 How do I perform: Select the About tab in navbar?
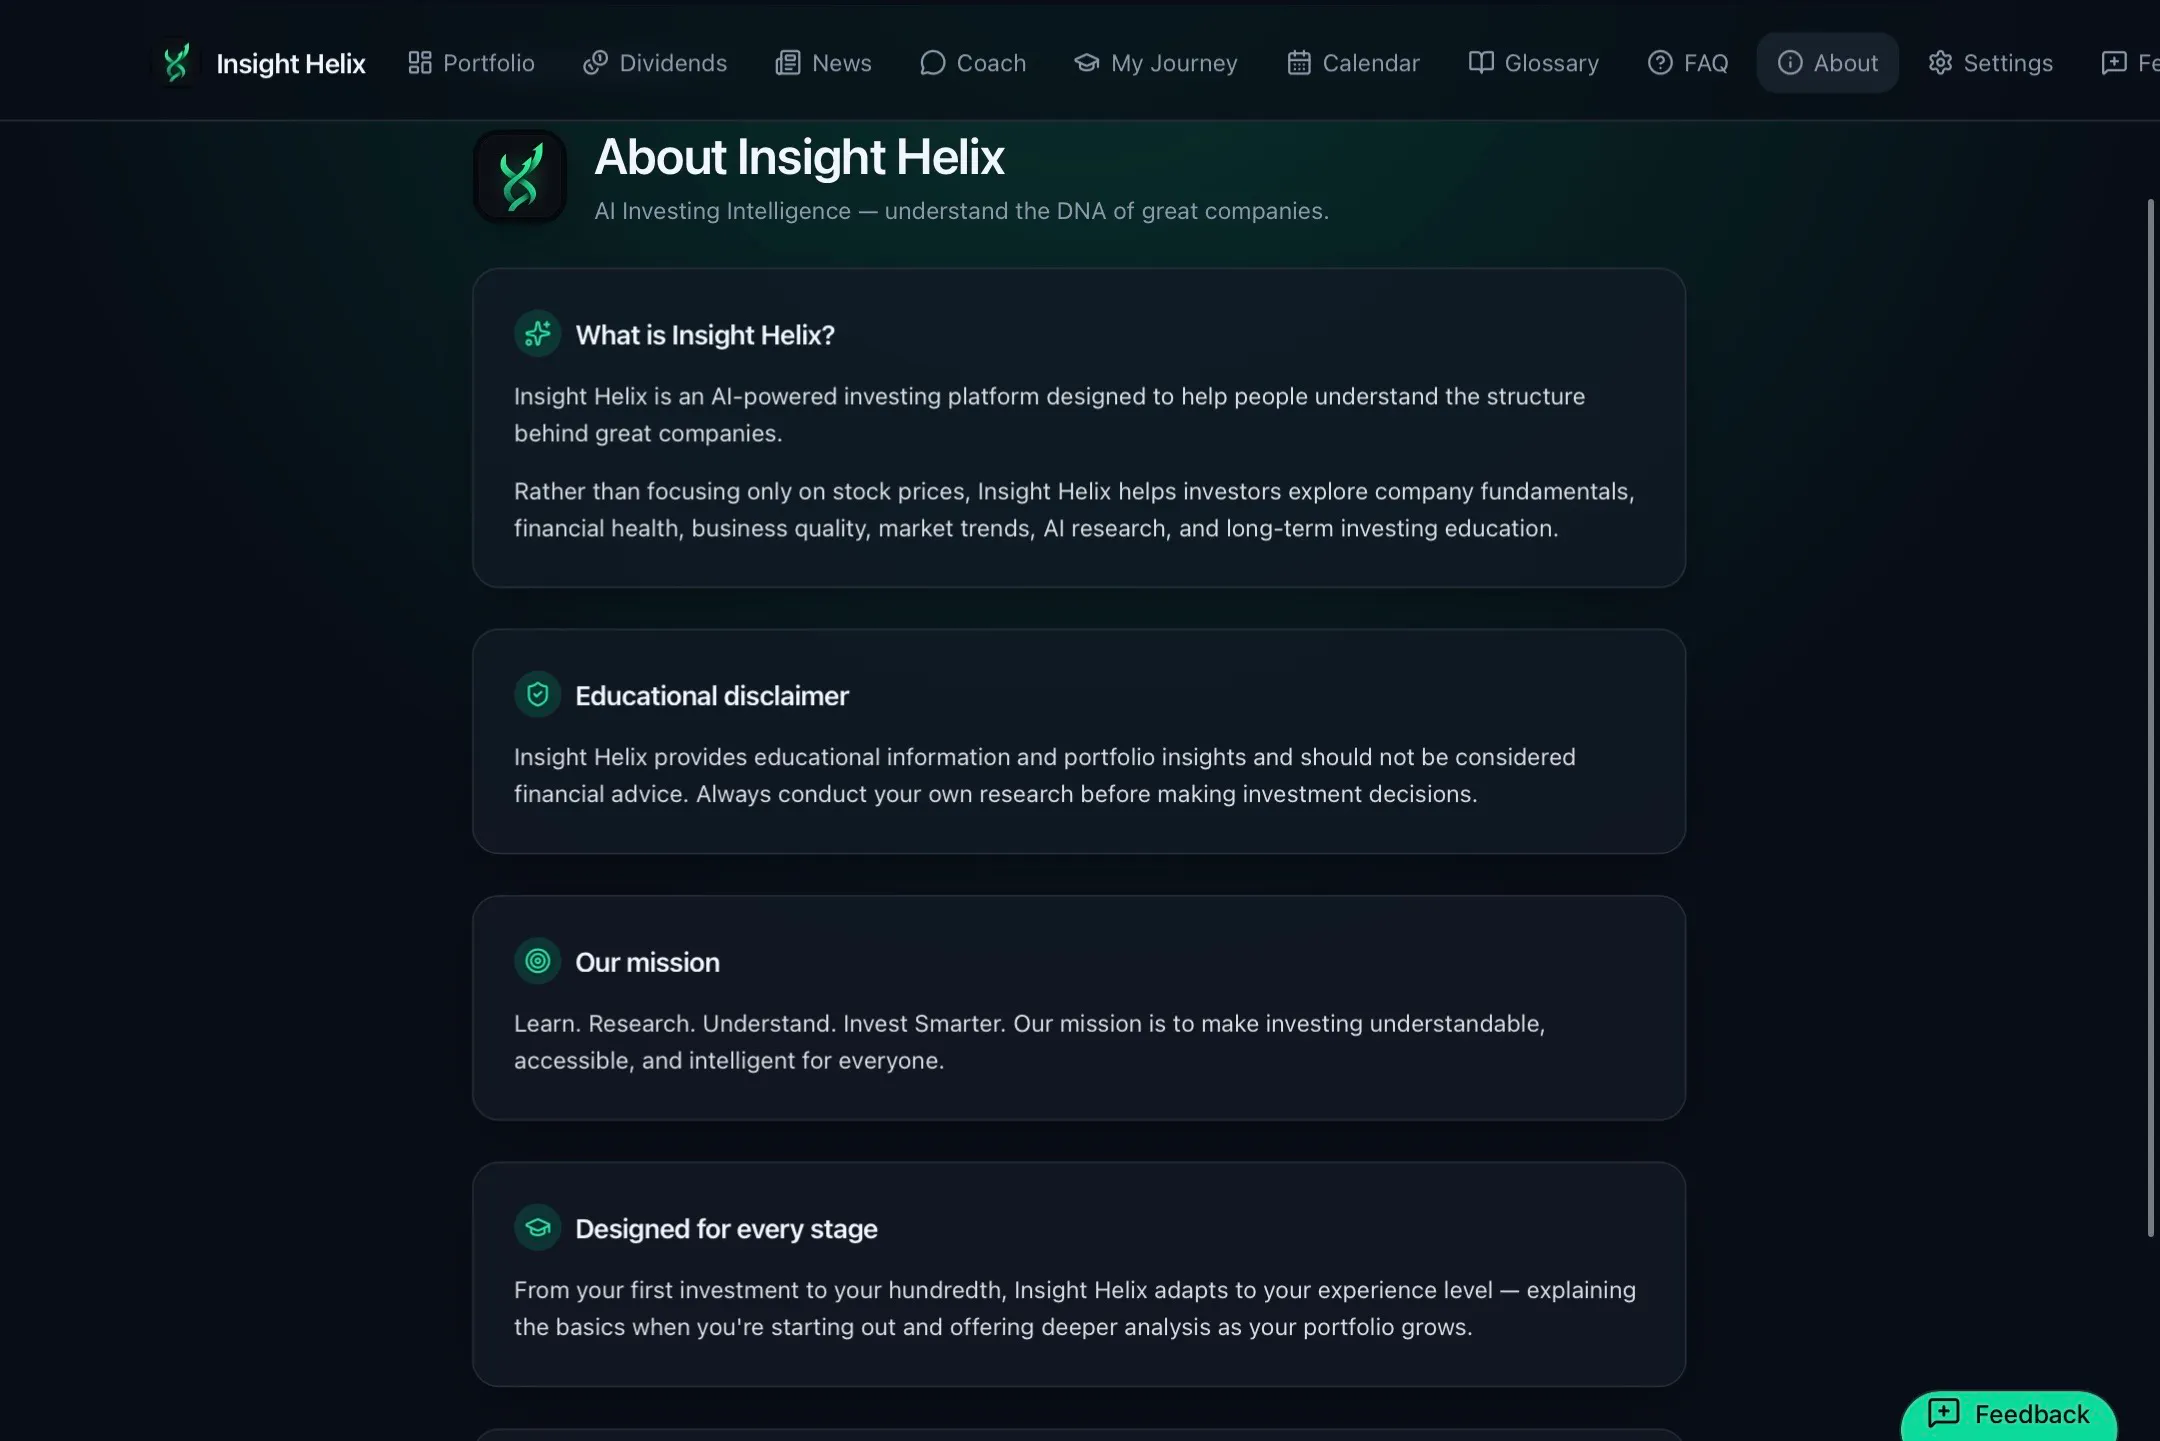1828,63
